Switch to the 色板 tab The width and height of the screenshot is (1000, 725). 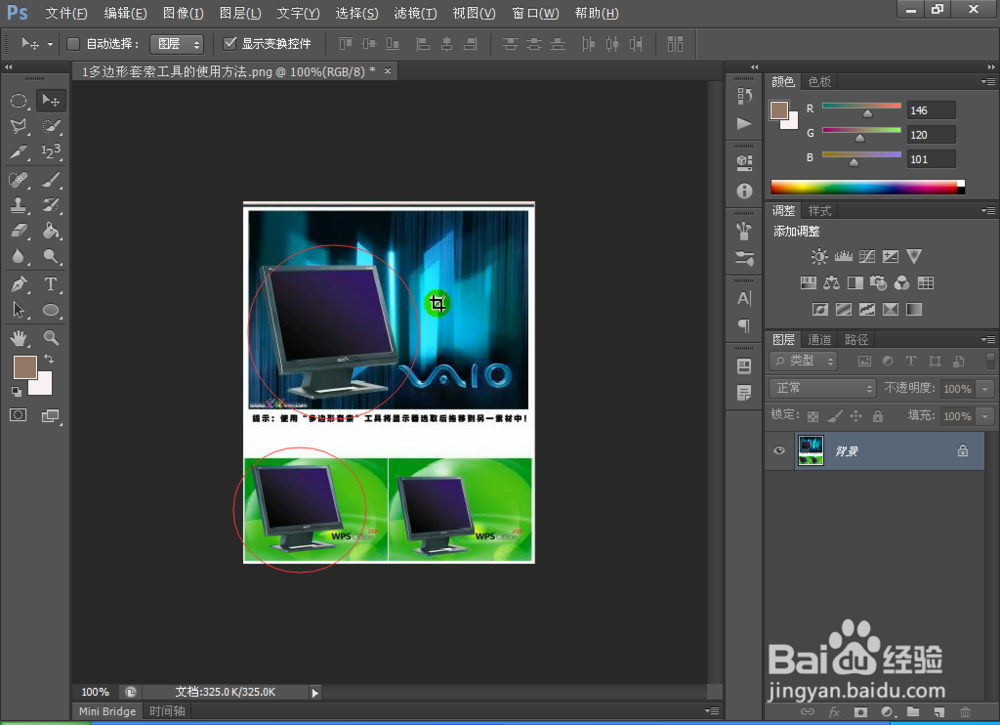(x=820, y=82)
